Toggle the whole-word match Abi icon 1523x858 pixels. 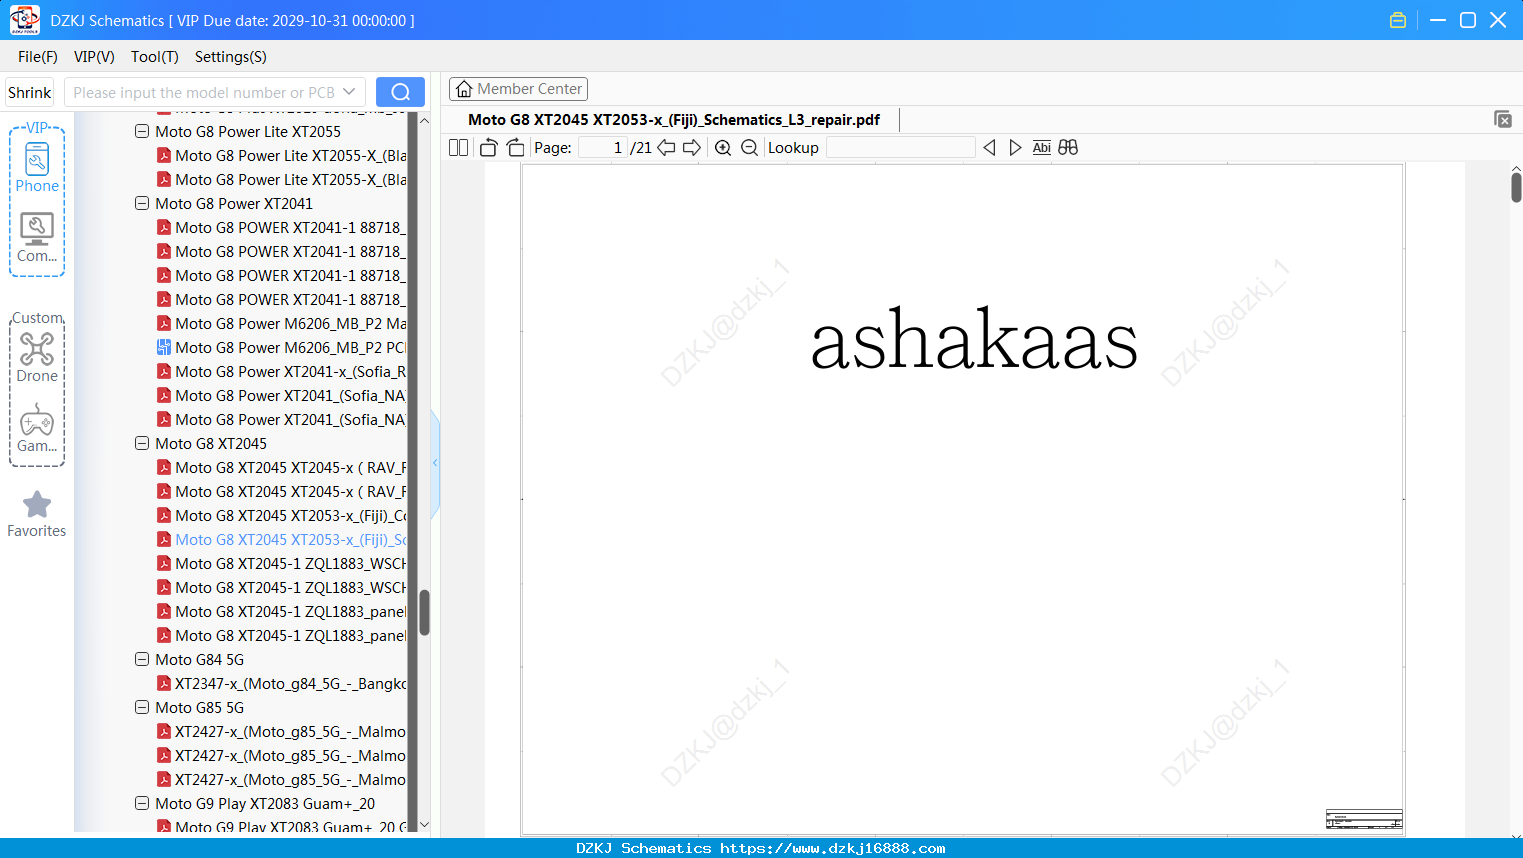1041,148
